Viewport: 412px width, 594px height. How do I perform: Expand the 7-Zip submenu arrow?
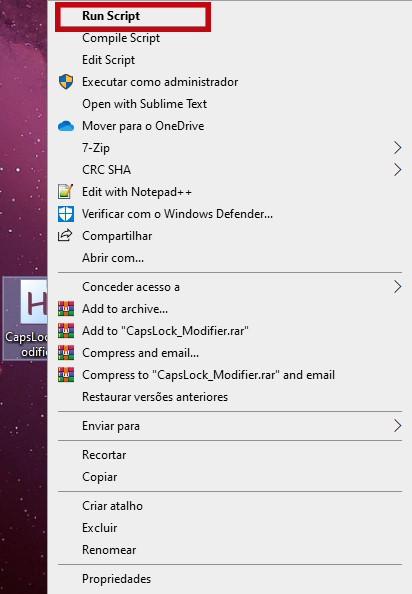(x=397, y=148)
